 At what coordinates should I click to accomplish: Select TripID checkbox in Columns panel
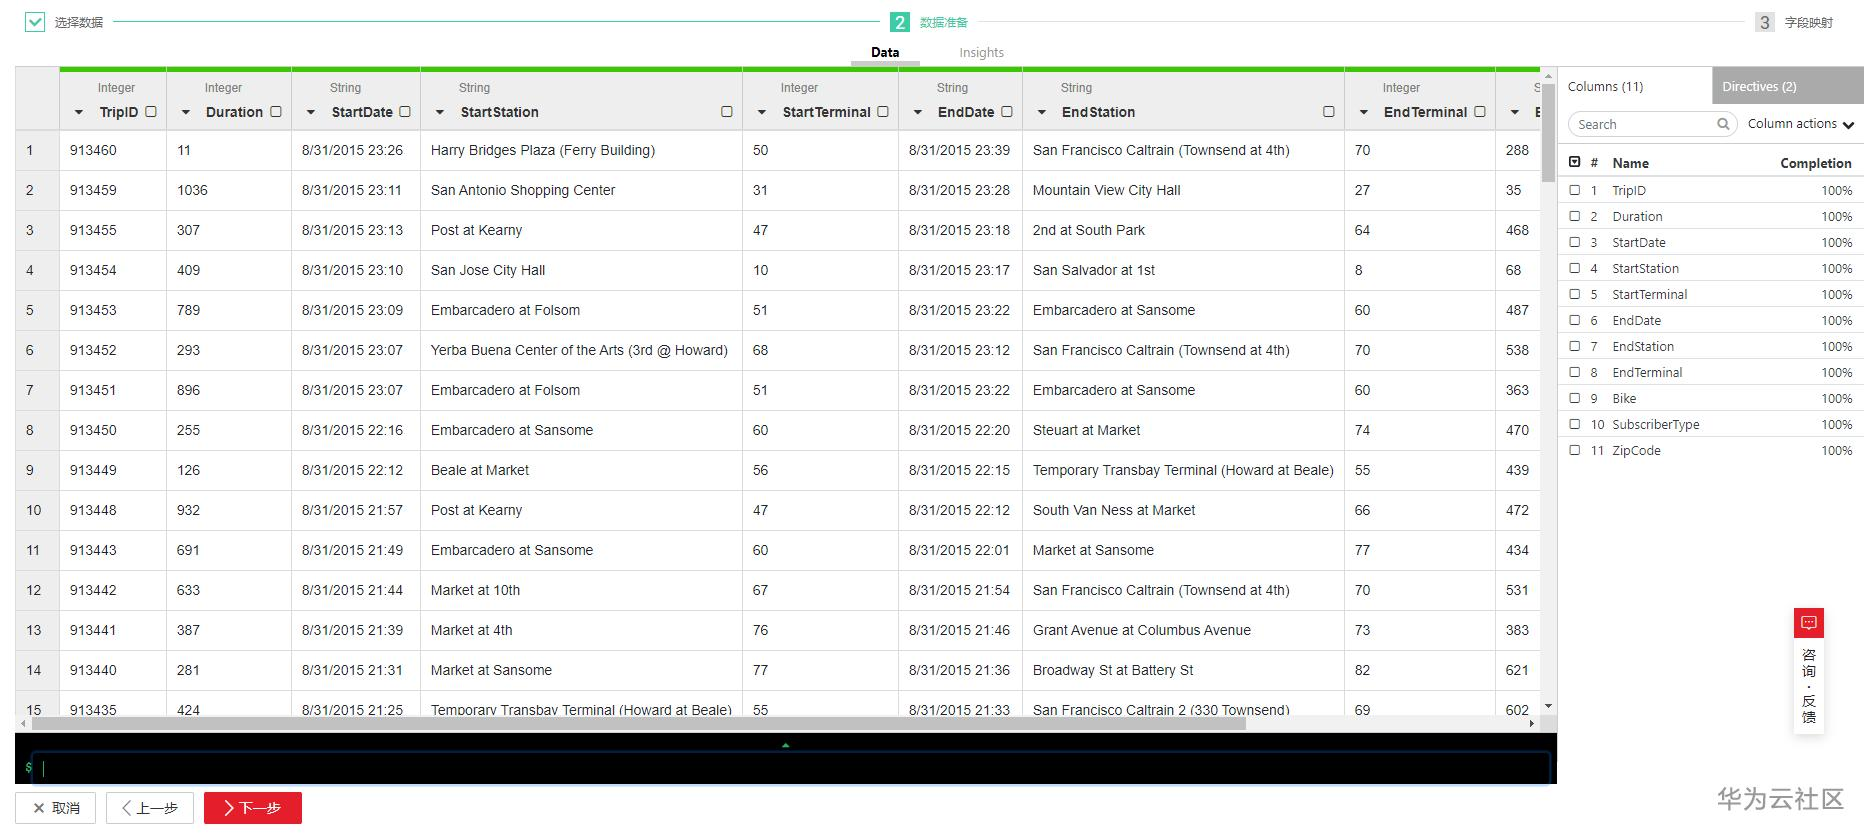(1575, 190)
